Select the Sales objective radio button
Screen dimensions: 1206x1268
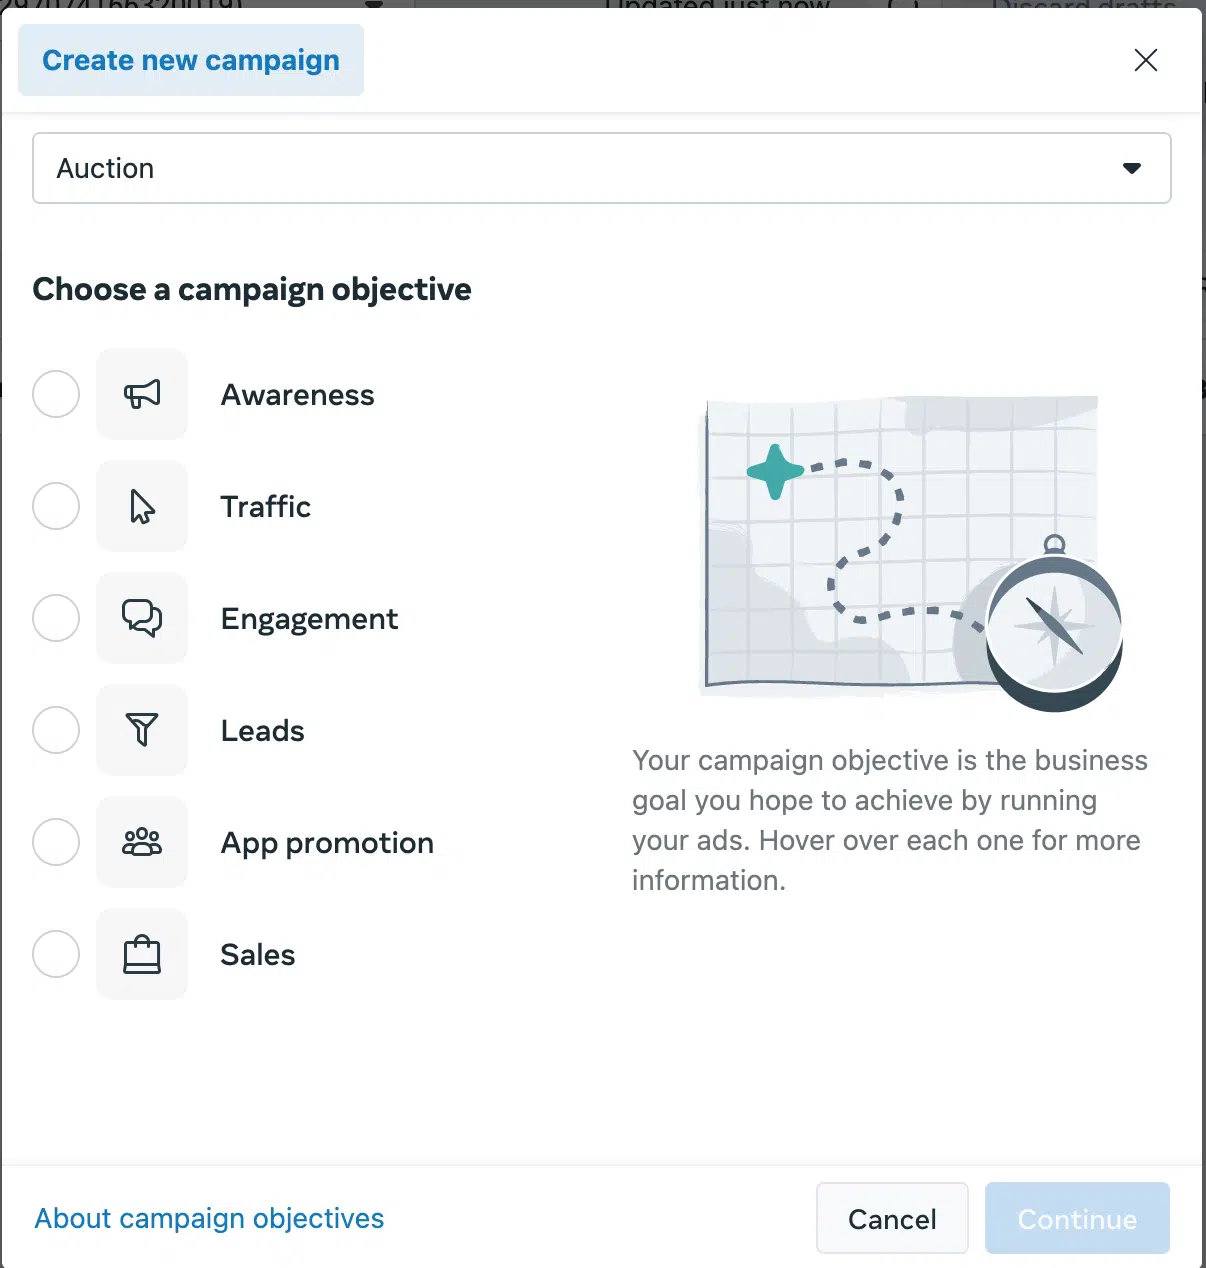pos(56,954)
